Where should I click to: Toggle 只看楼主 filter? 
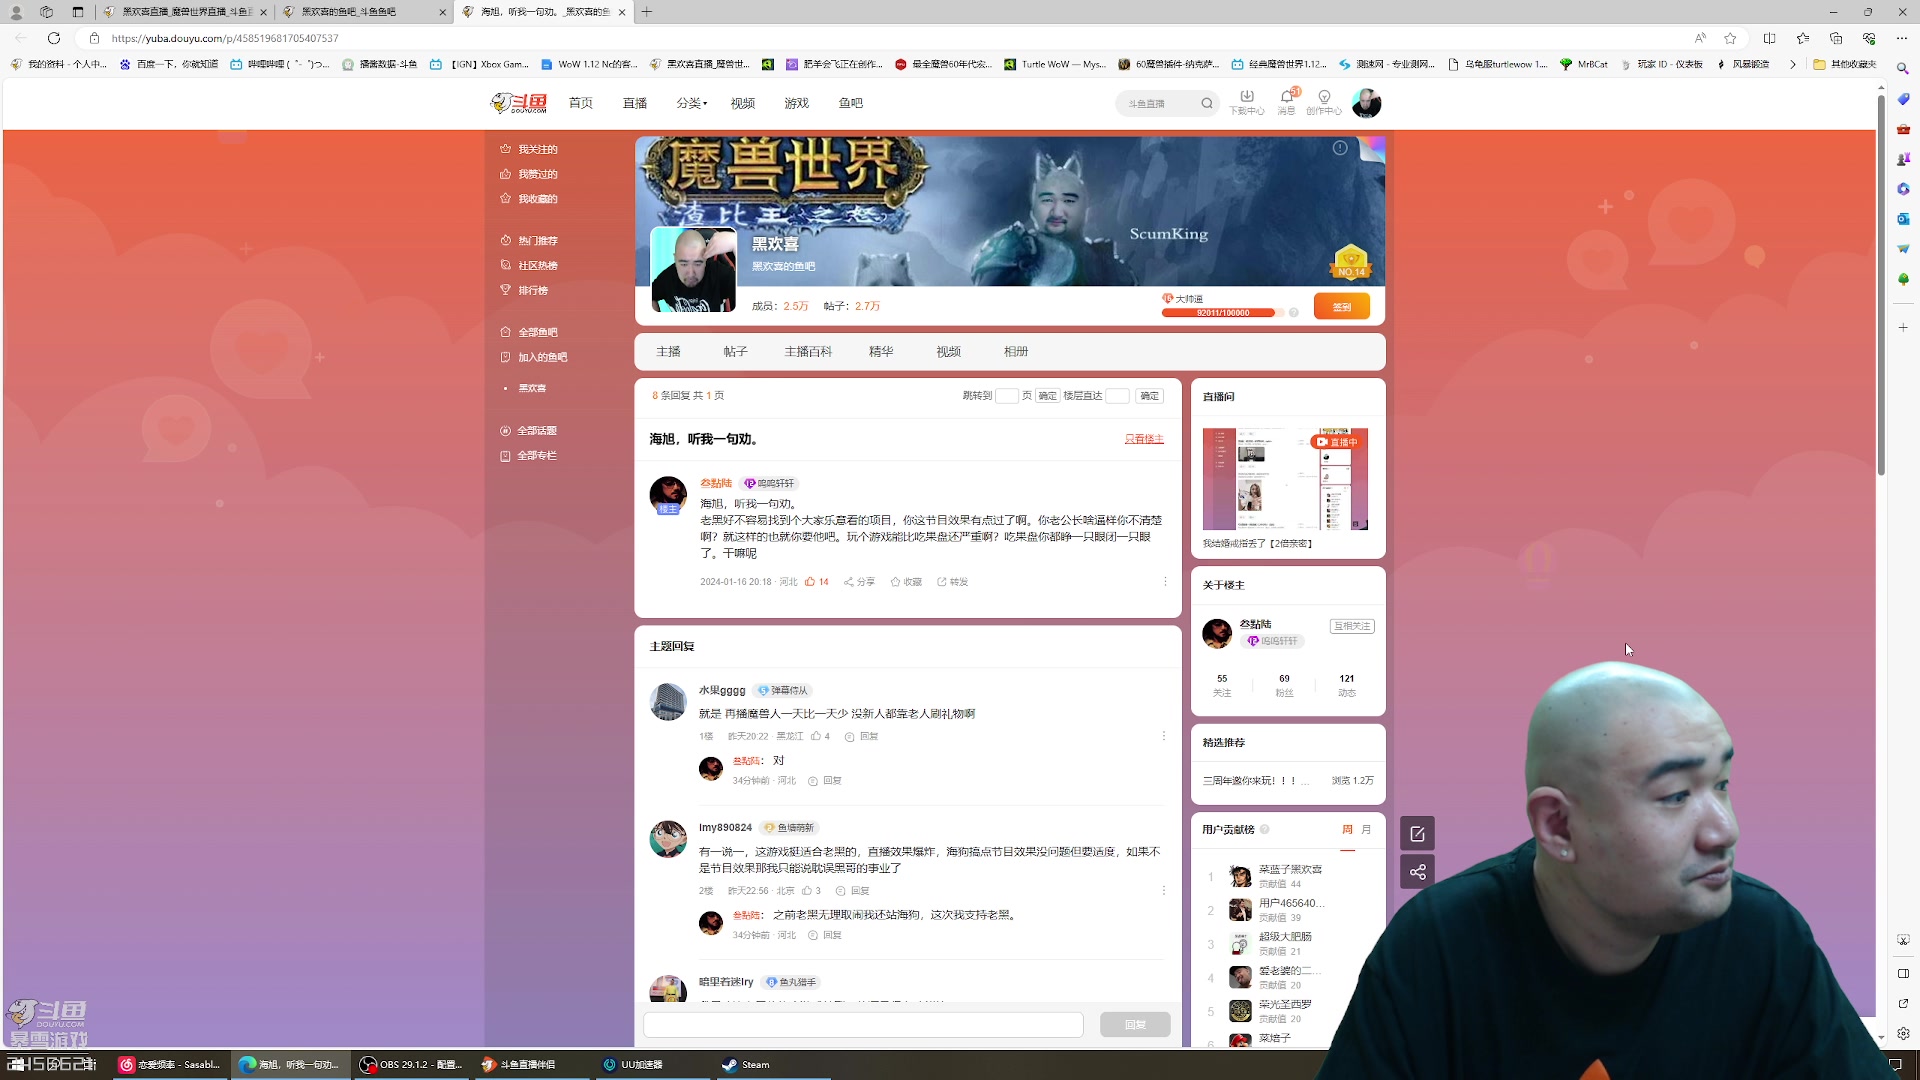(1144, 439)
